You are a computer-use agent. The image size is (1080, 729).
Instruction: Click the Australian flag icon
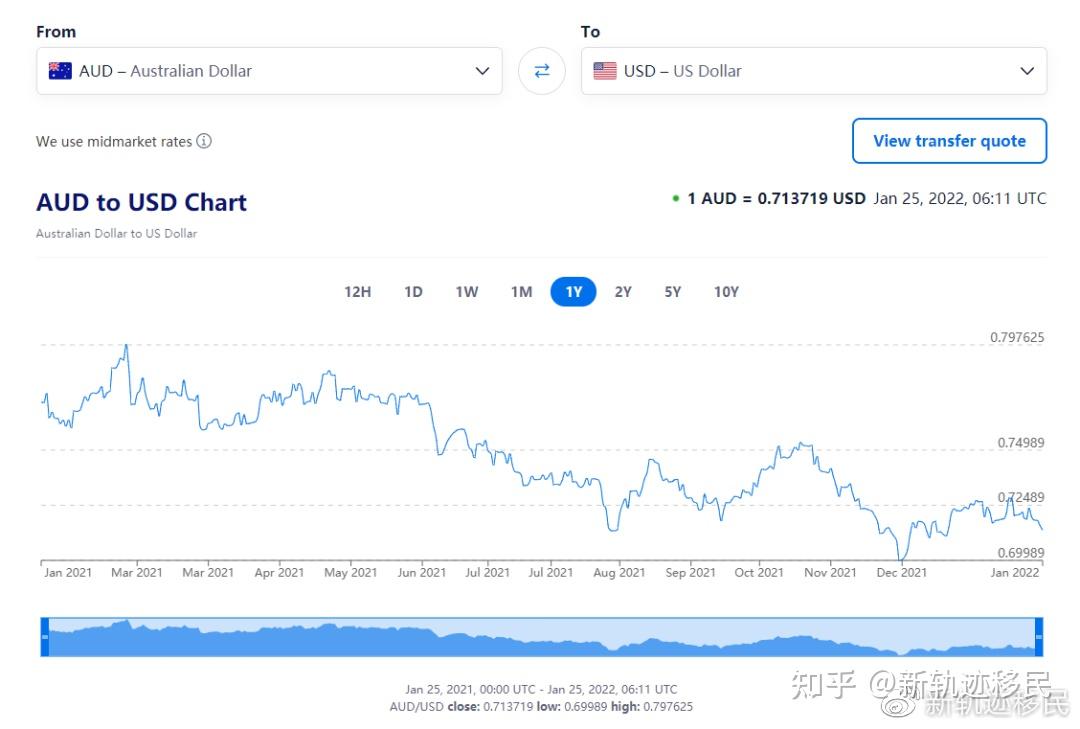pos(60,71)
